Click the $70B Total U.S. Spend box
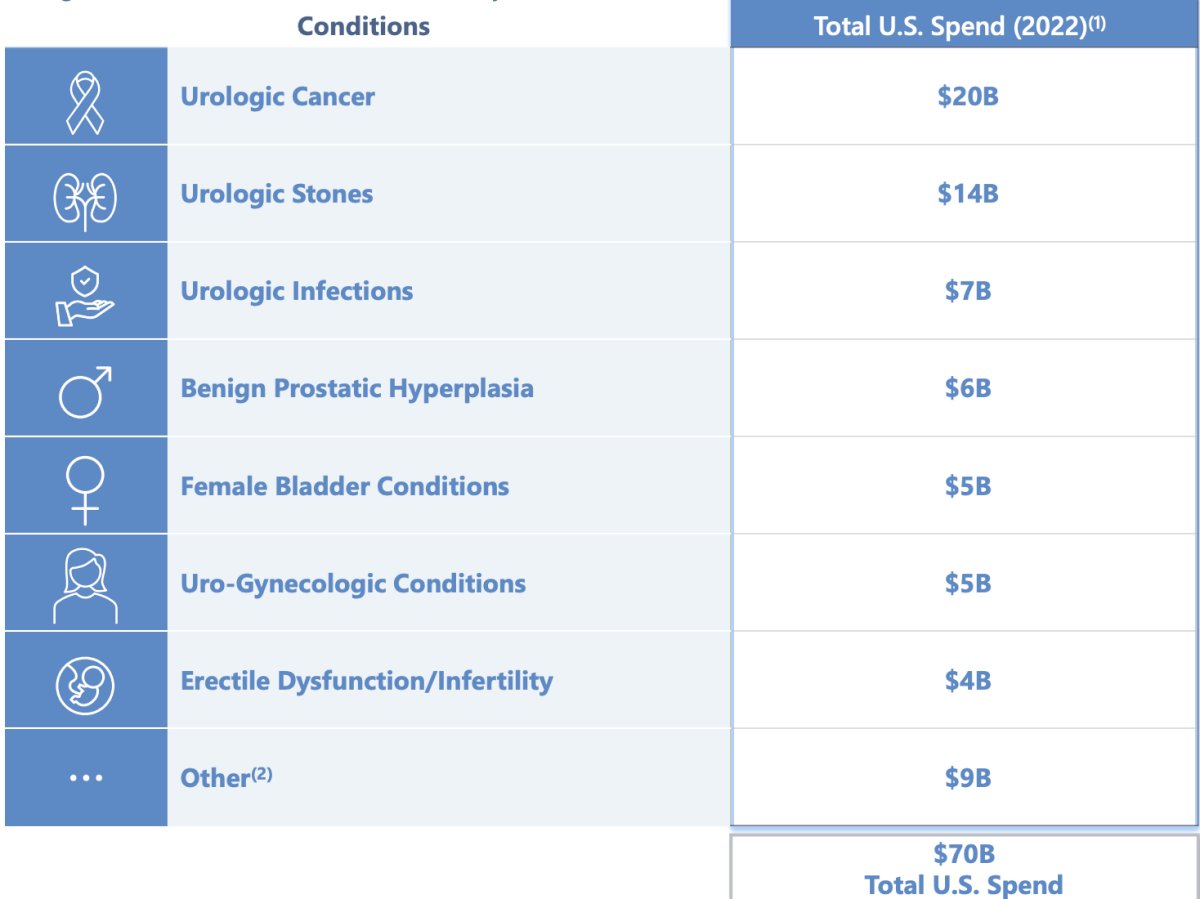 964,867
